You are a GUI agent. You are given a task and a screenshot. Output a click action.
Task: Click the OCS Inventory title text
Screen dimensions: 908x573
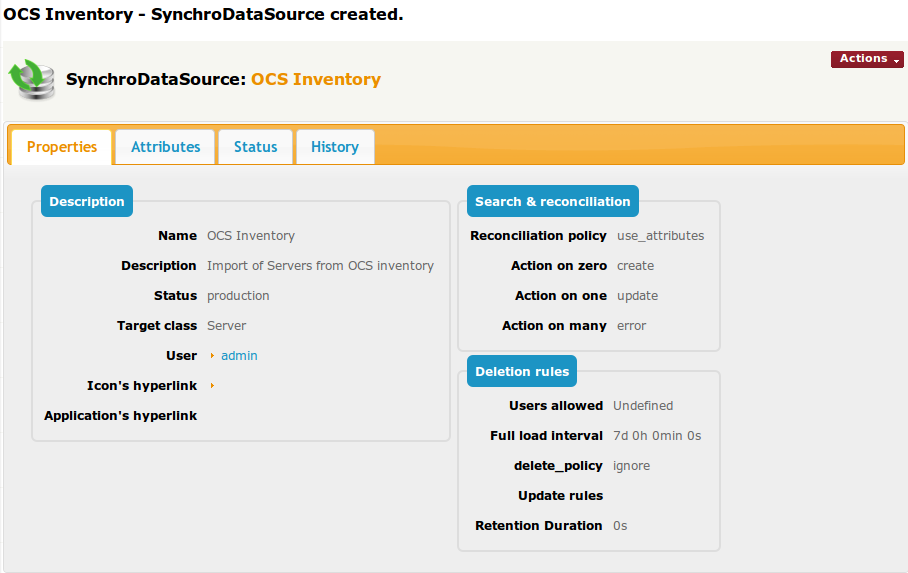[x=315, y=79]
